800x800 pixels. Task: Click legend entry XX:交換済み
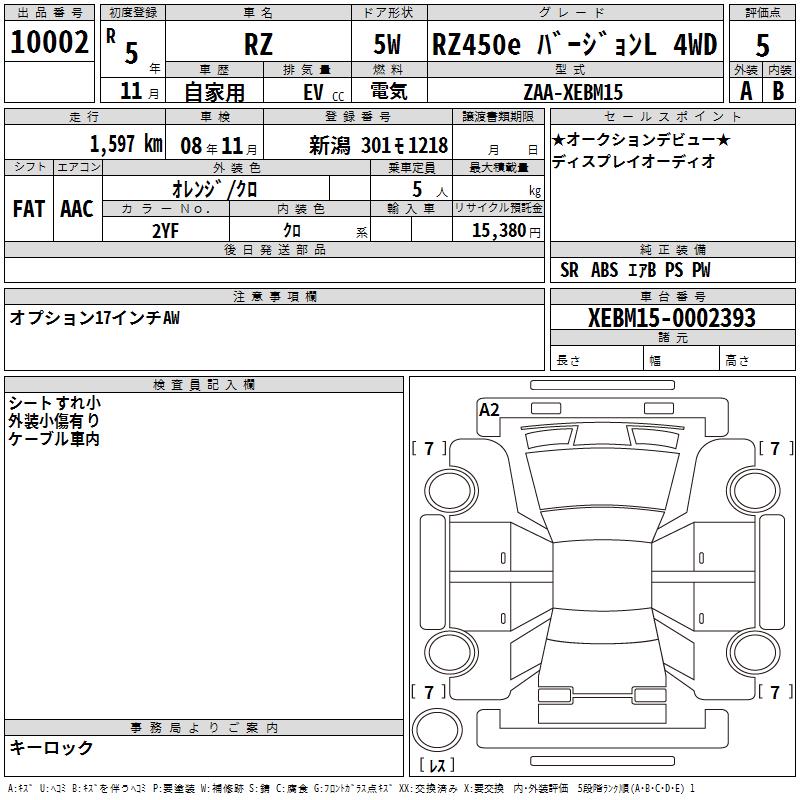pos(428,788)
